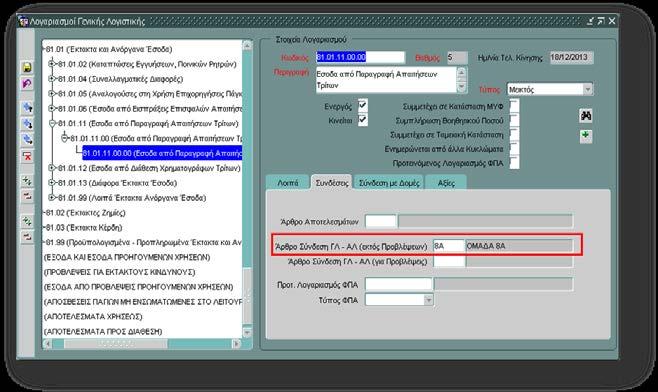
Task: Select tree row 81.01.99 Λοιπά Έκτακτα
Action: [x=132, y=198]
